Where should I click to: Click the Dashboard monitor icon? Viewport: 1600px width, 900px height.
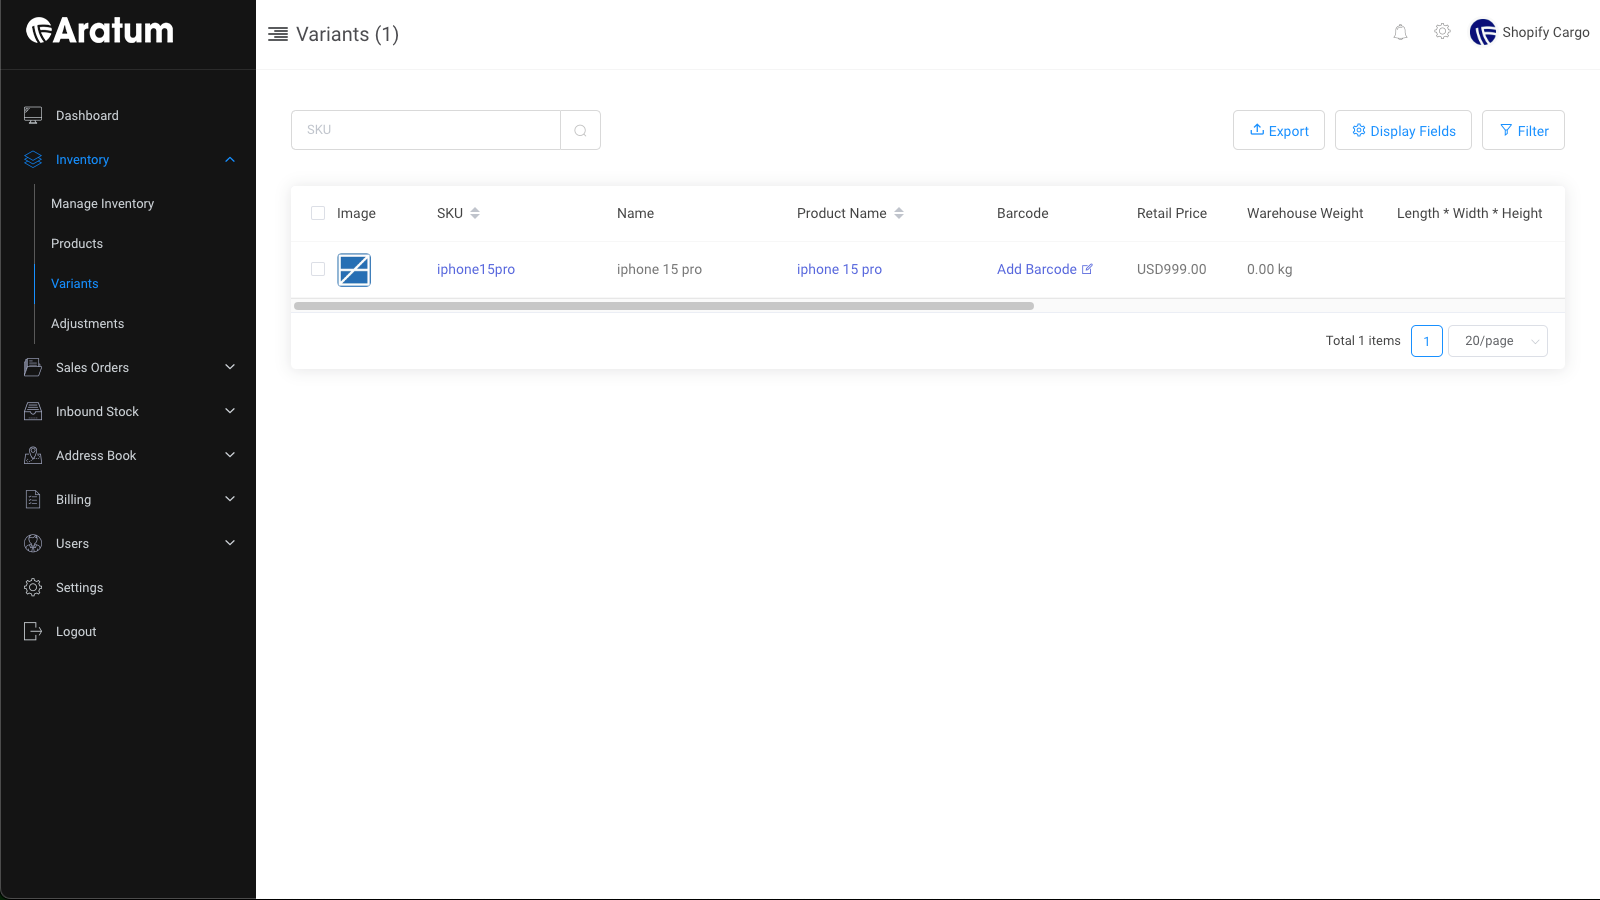pos(33,115)
